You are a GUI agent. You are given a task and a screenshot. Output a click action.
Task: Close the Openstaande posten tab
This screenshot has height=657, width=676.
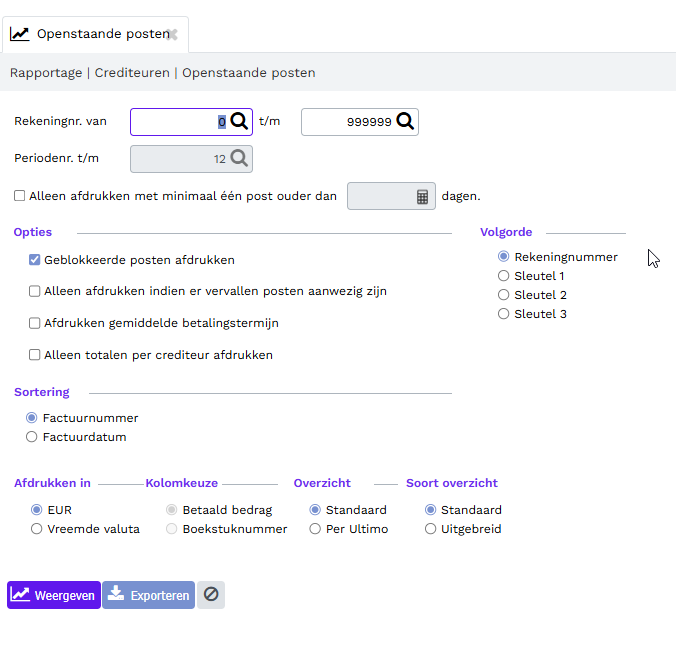click(172, 34)
